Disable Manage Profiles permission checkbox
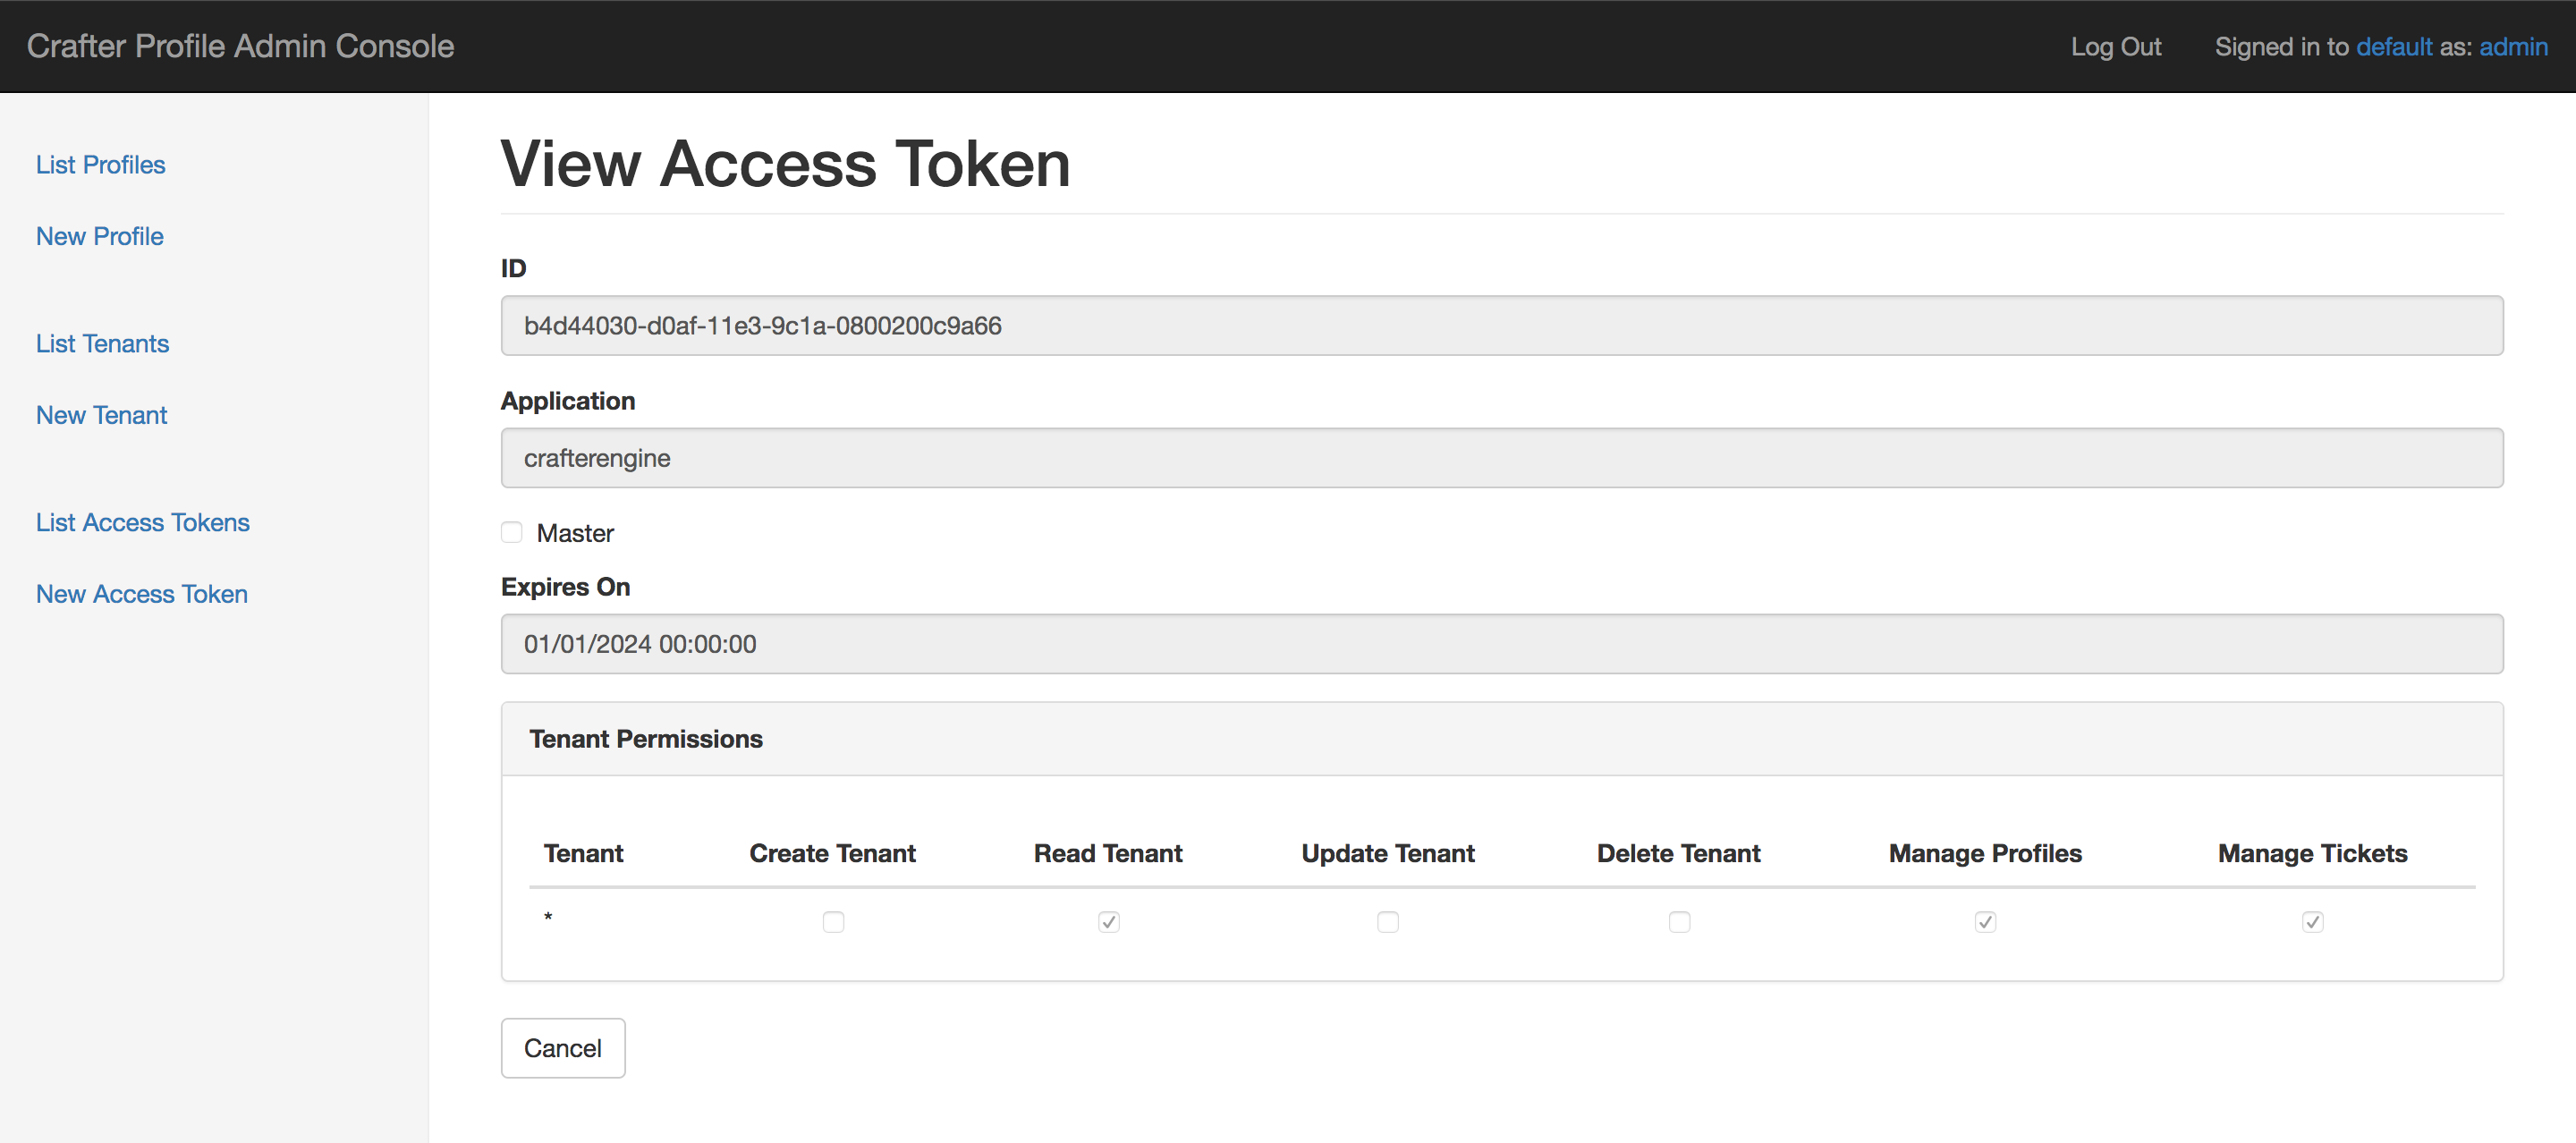 pyautogui.click(x=1985, y=921)
